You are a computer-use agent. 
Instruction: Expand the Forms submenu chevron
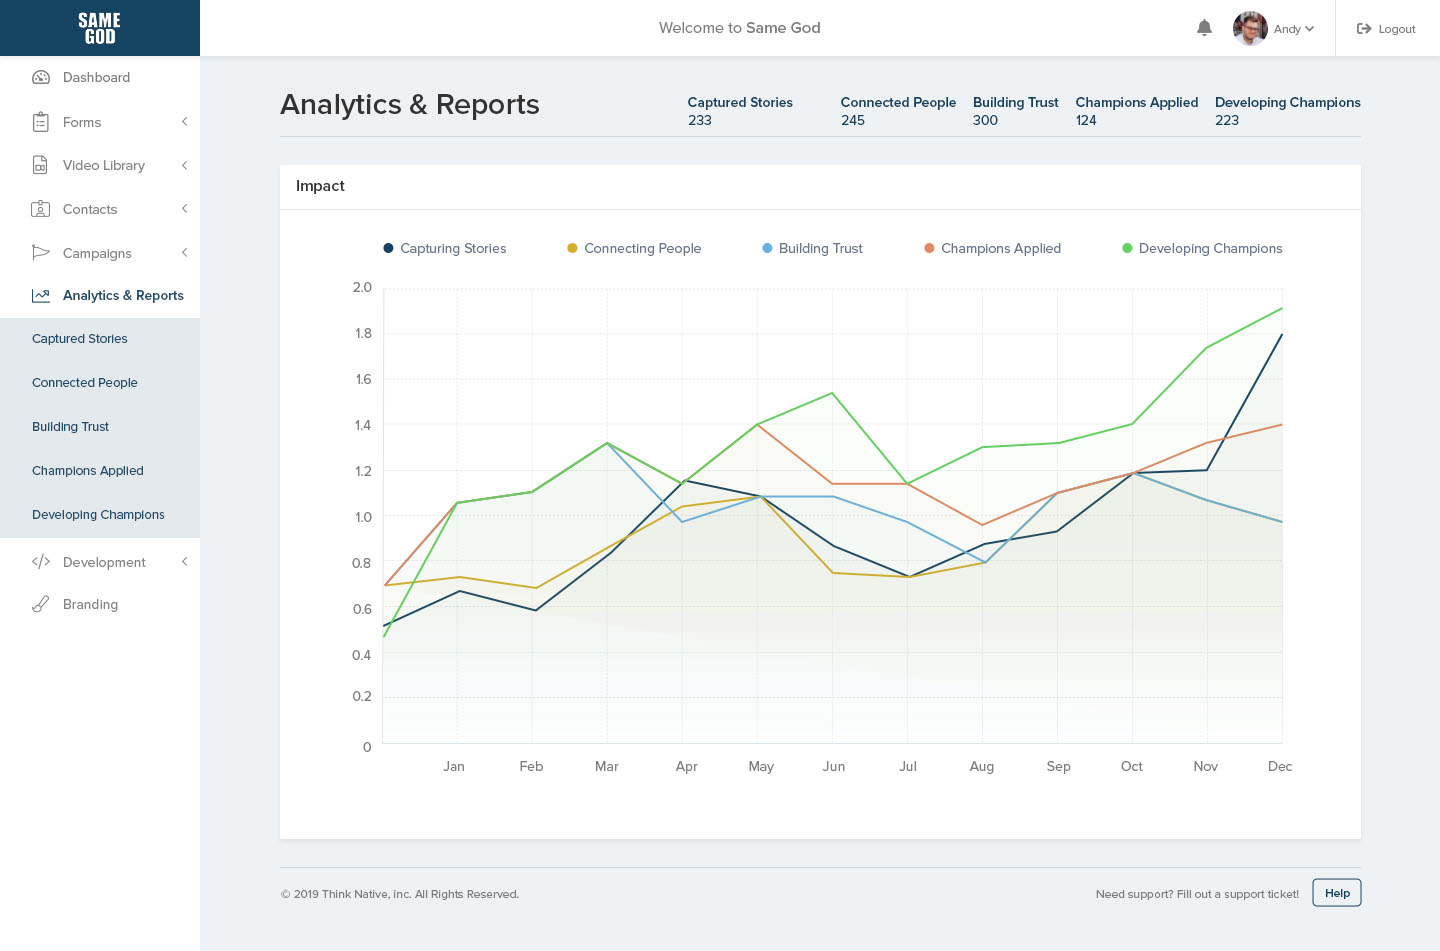click(x=184, y=122)
